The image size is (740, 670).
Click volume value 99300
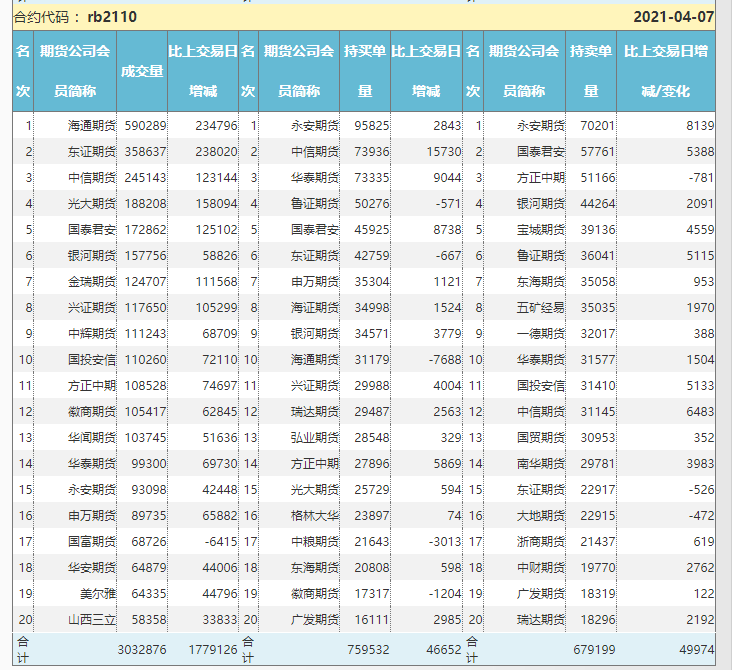(149, 463)
